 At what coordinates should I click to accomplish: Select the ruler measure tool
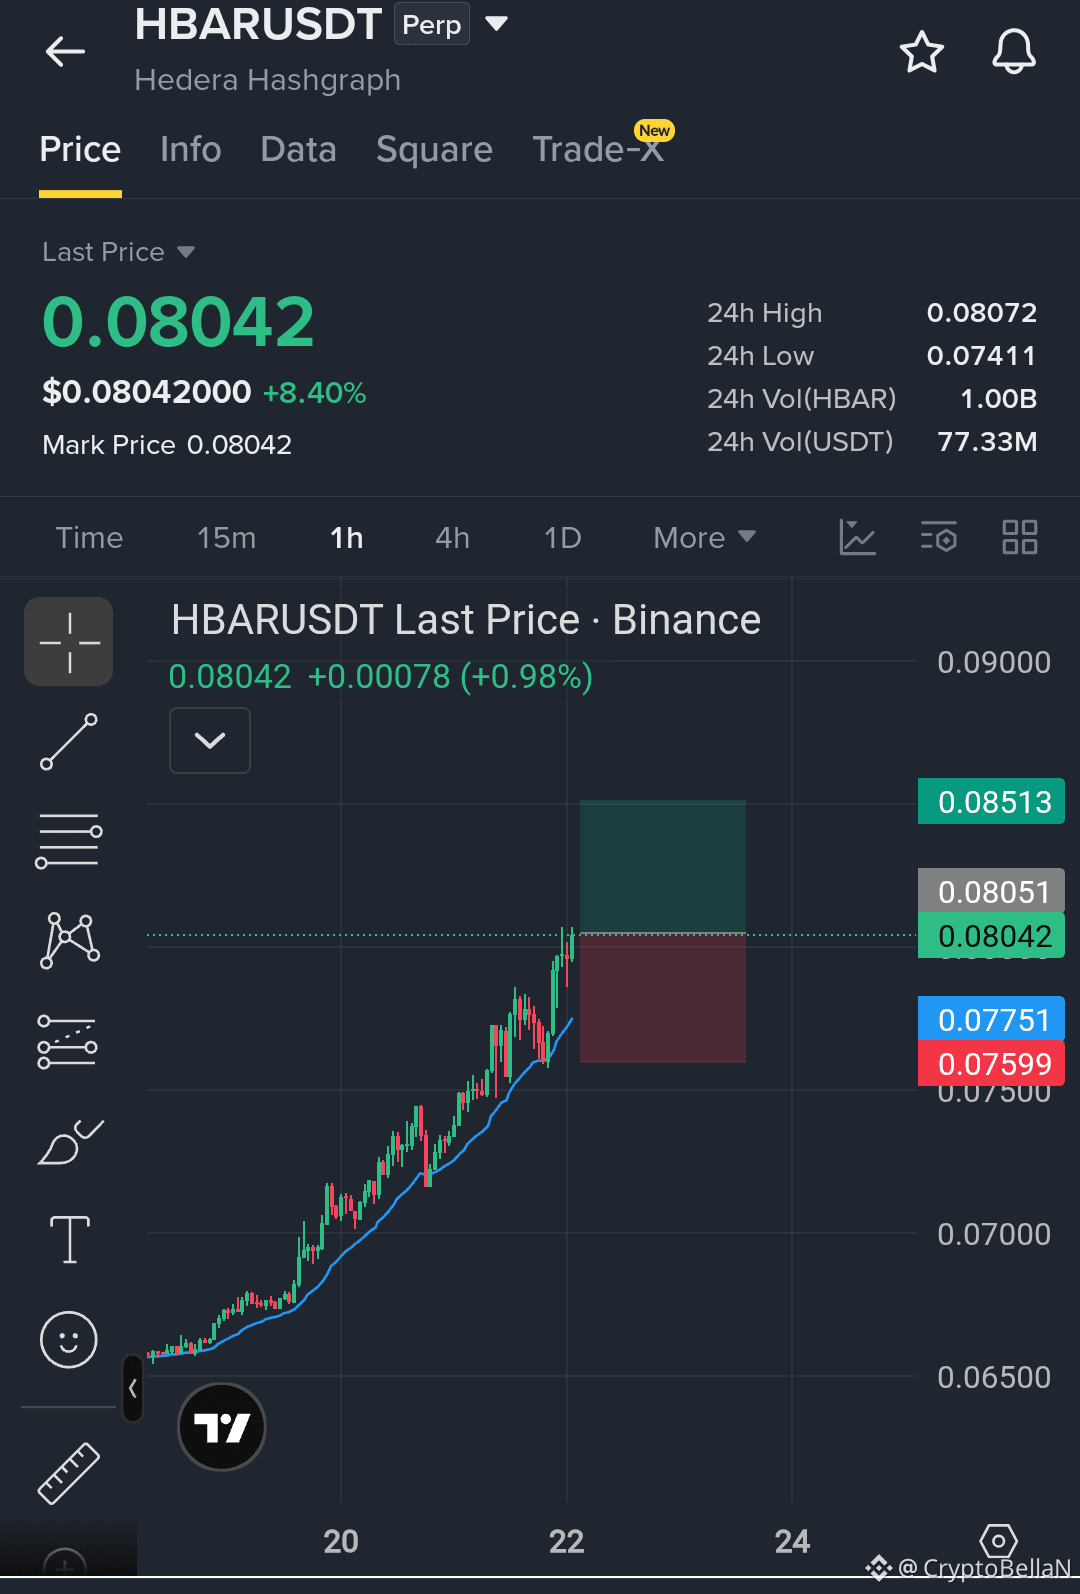pyautogui.click(x=69, y=1472)
